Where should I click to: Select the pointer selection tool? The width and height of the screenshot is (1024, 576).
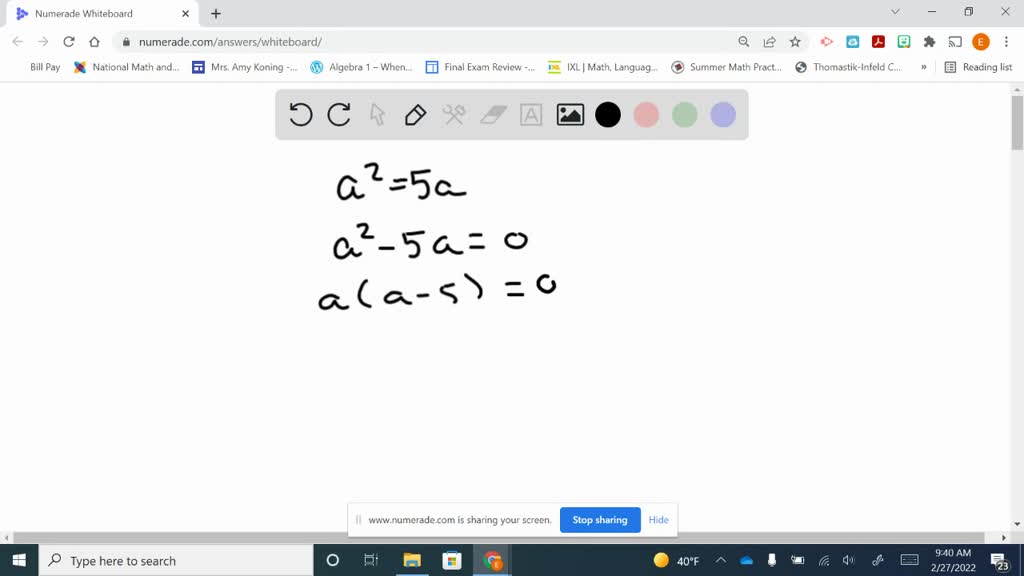coord(377,114)
